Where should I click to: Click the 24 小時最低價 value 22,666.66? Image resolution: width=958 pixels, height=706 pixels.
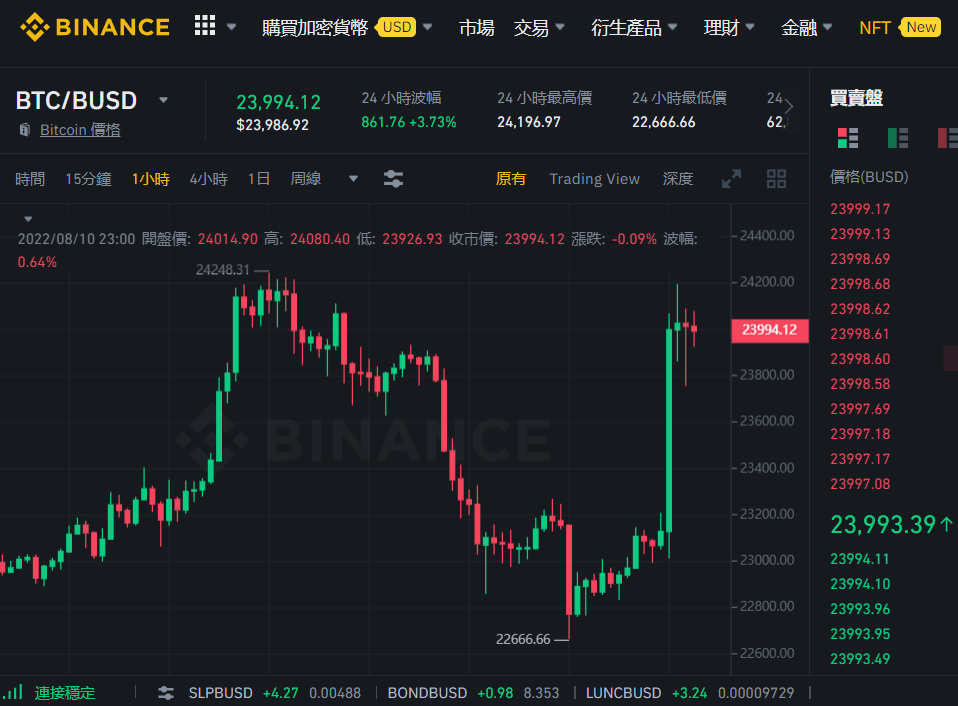point(664,122)
